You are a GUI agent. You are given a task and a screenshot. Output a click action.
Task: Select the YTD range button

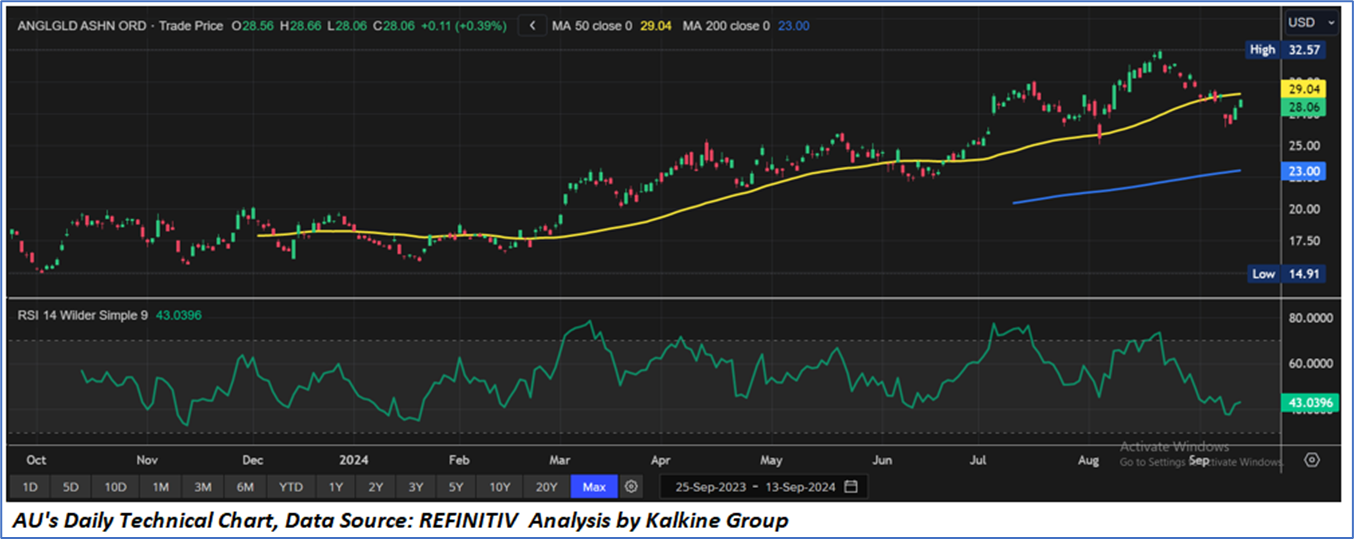pos(291,487)
